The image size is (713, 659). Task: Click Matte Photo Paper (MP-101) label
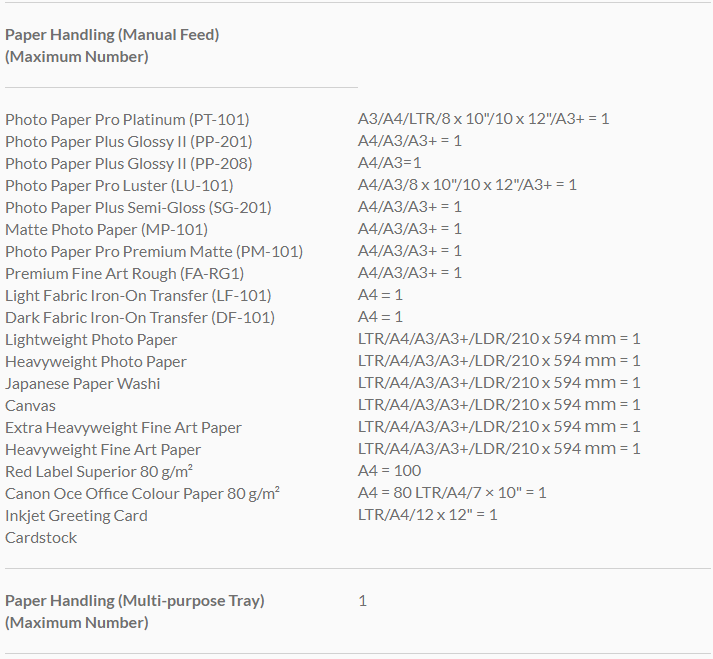coord(105,229)
